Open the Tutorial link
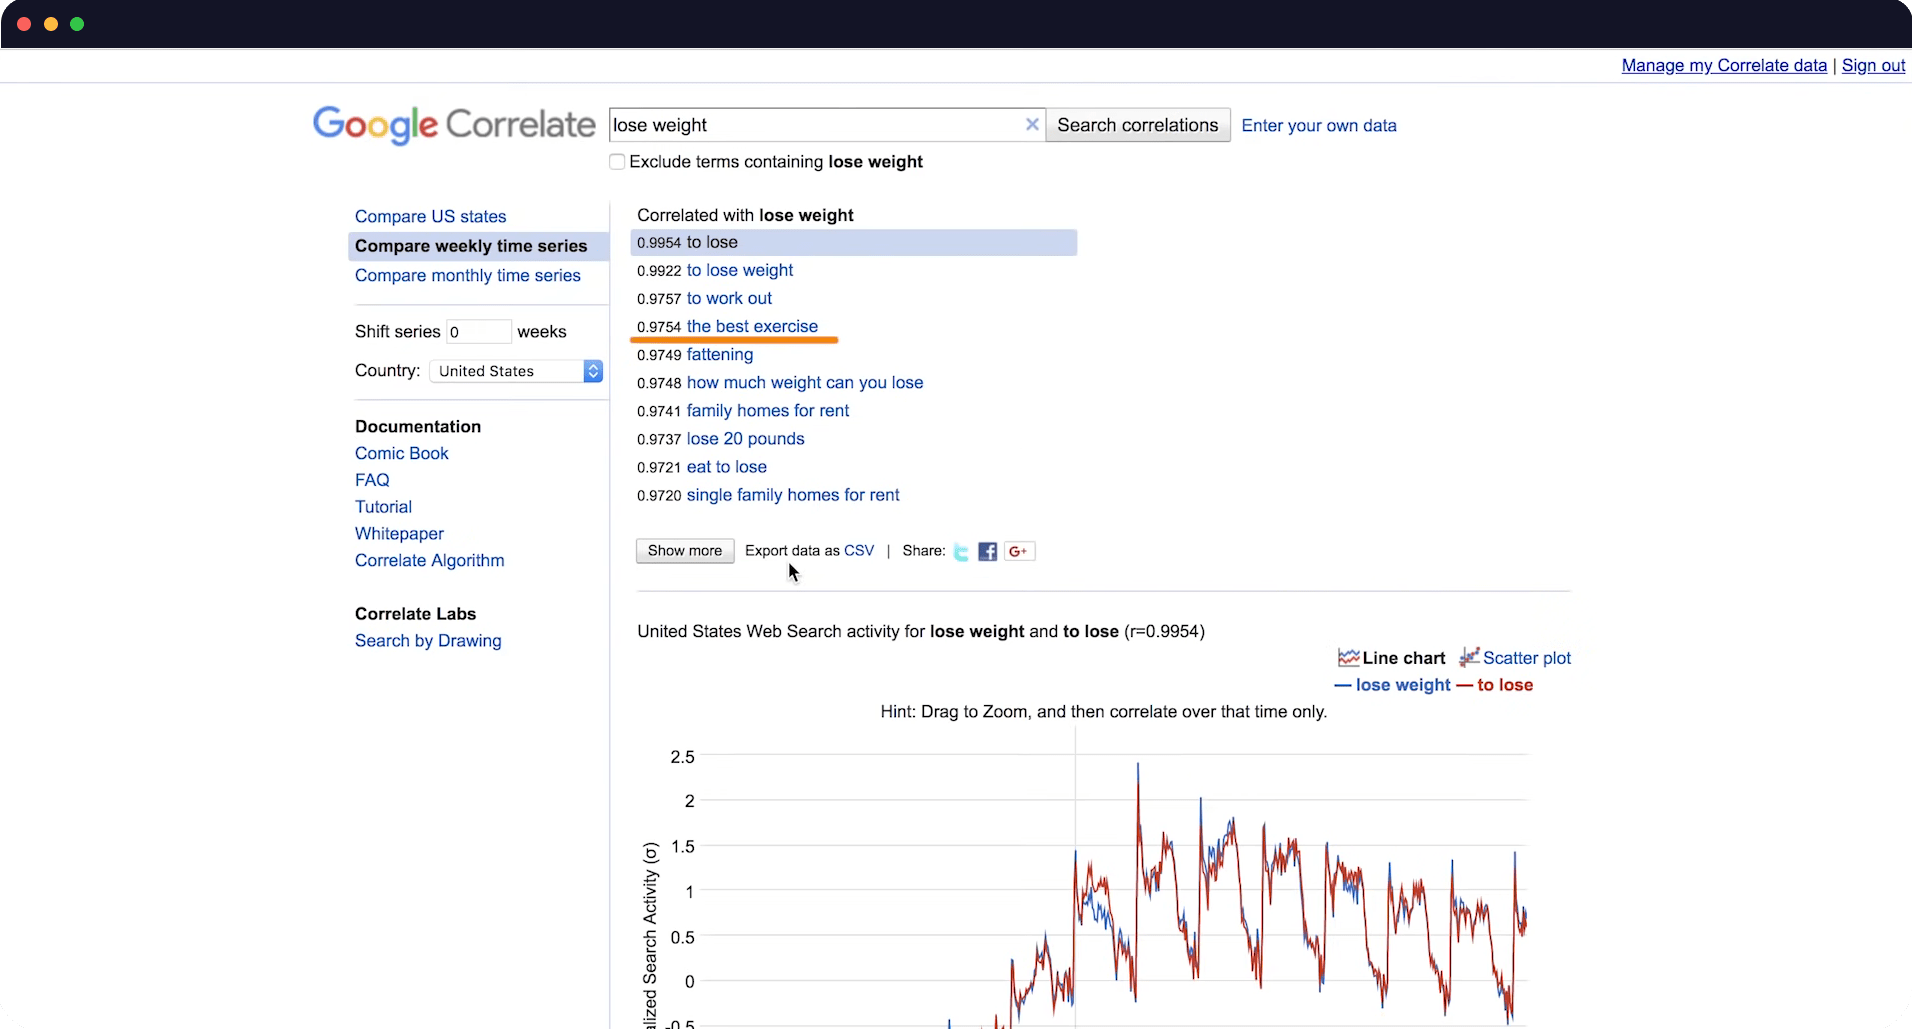Screen dimensions: 1912x1029 pos(383,507)
